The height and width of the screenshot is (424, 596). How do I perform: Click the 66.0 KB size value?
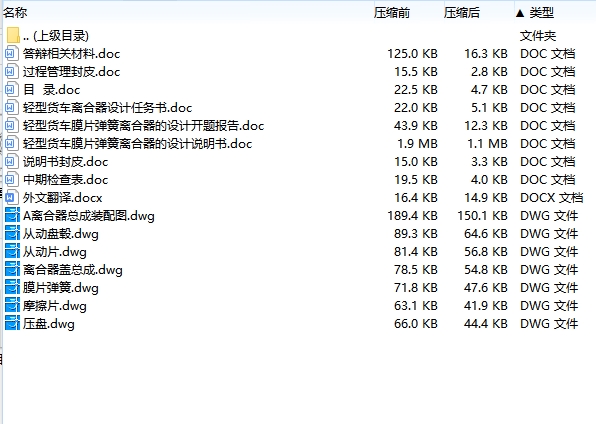click(x=416, y=324)
